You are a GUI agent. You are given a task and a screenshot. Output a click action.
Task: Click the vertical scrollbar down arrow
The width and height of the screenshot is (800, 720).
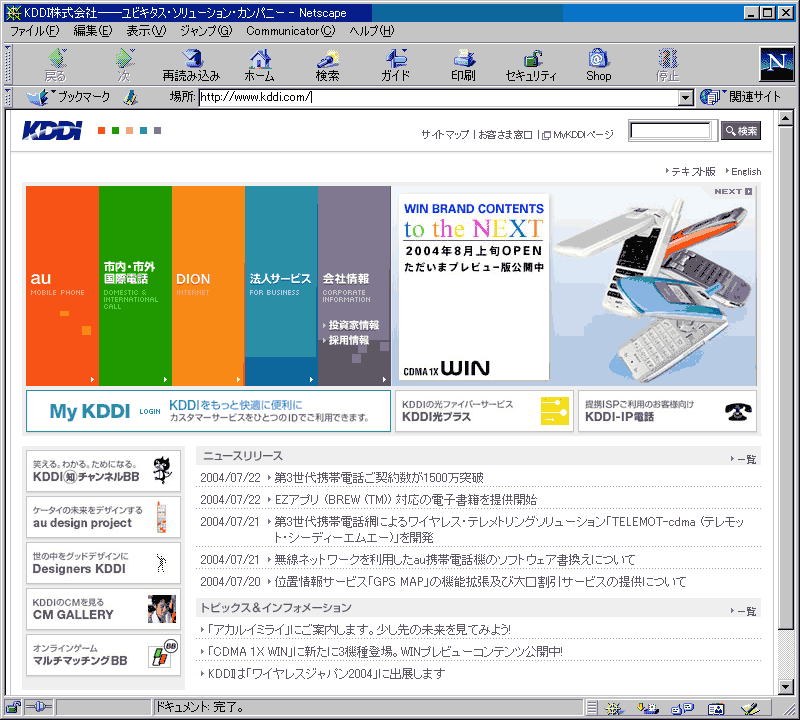(x=786, y=687)
